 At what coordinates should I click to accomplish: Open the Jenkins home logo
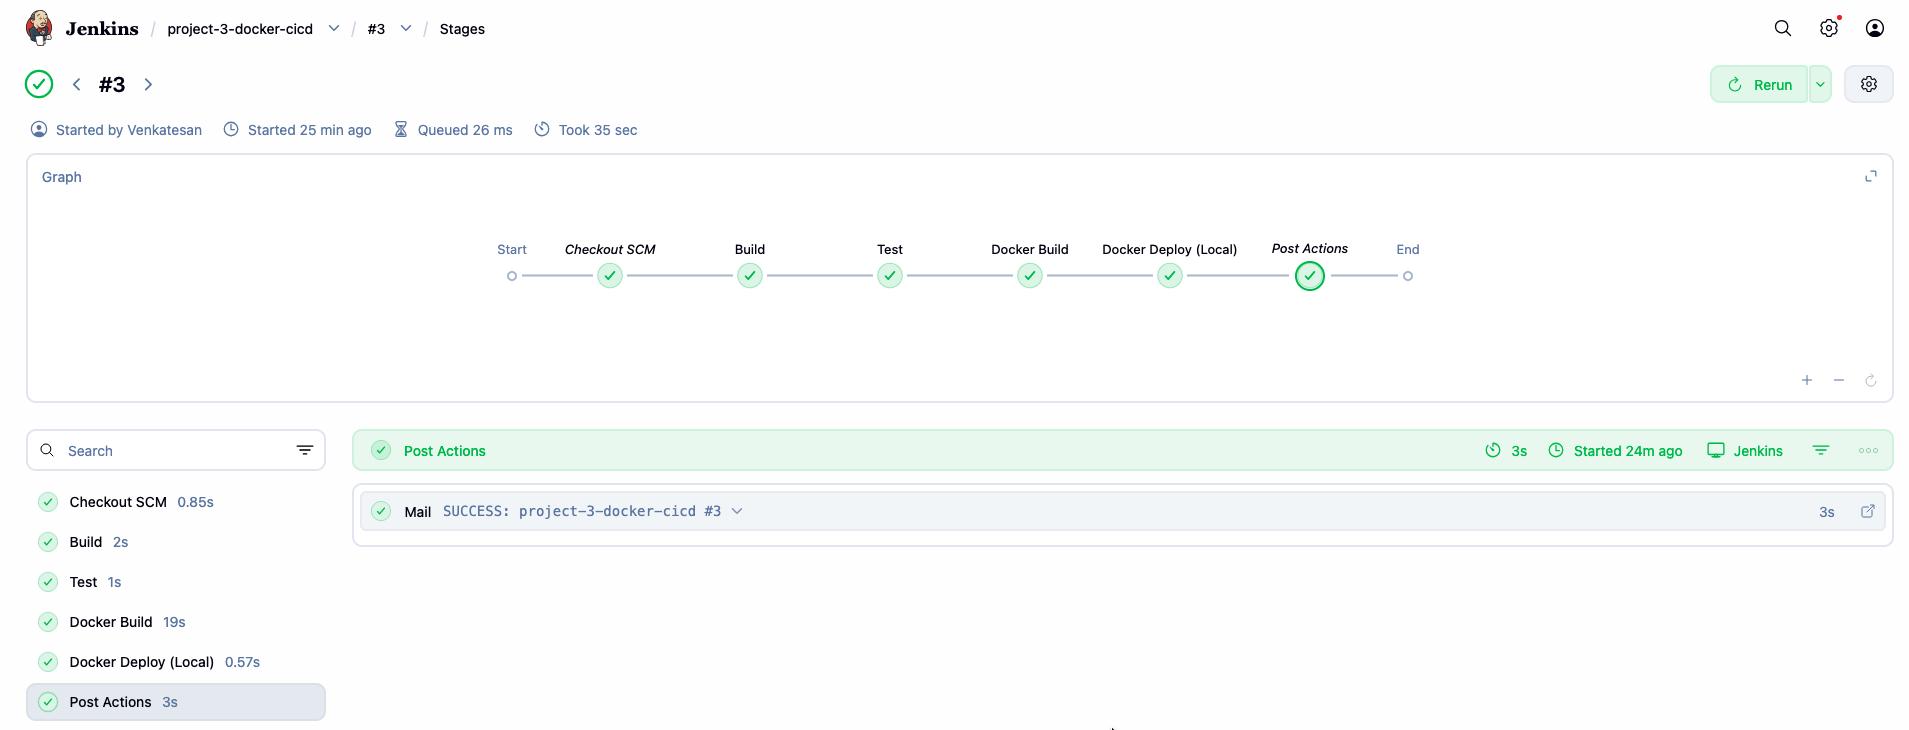pos(82,29)
